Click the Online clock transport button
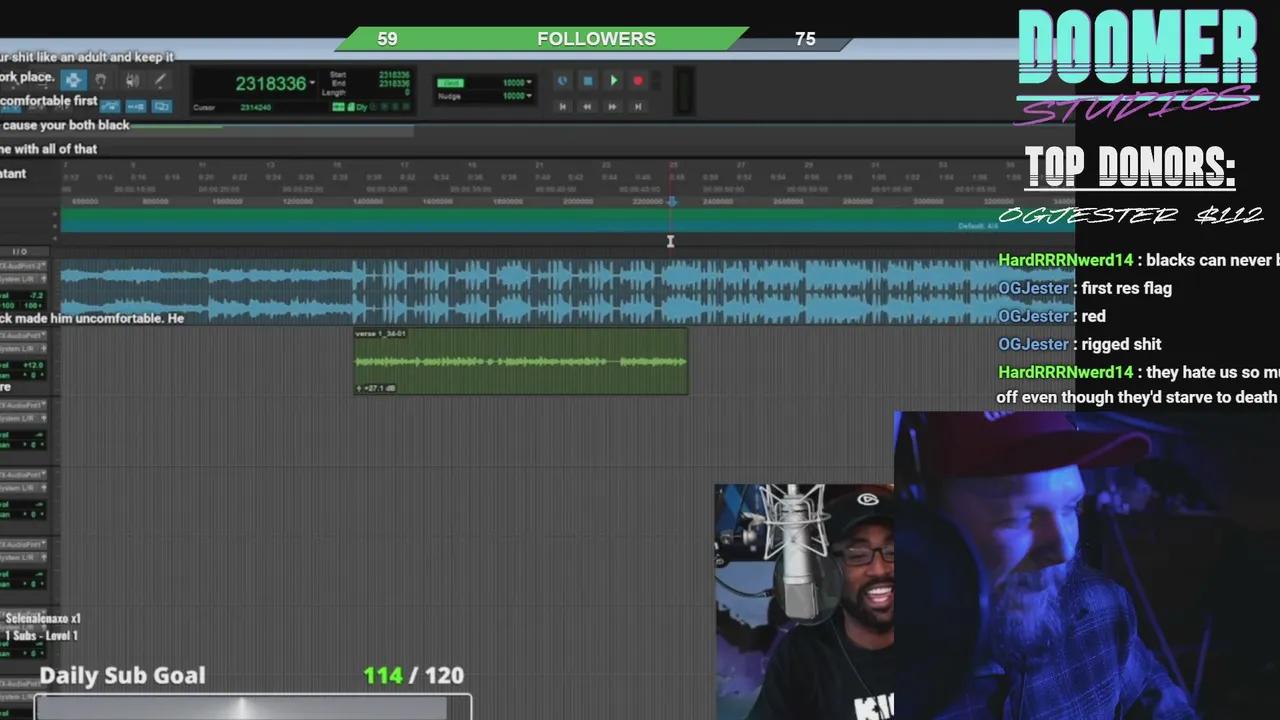 tap(562, 81)
